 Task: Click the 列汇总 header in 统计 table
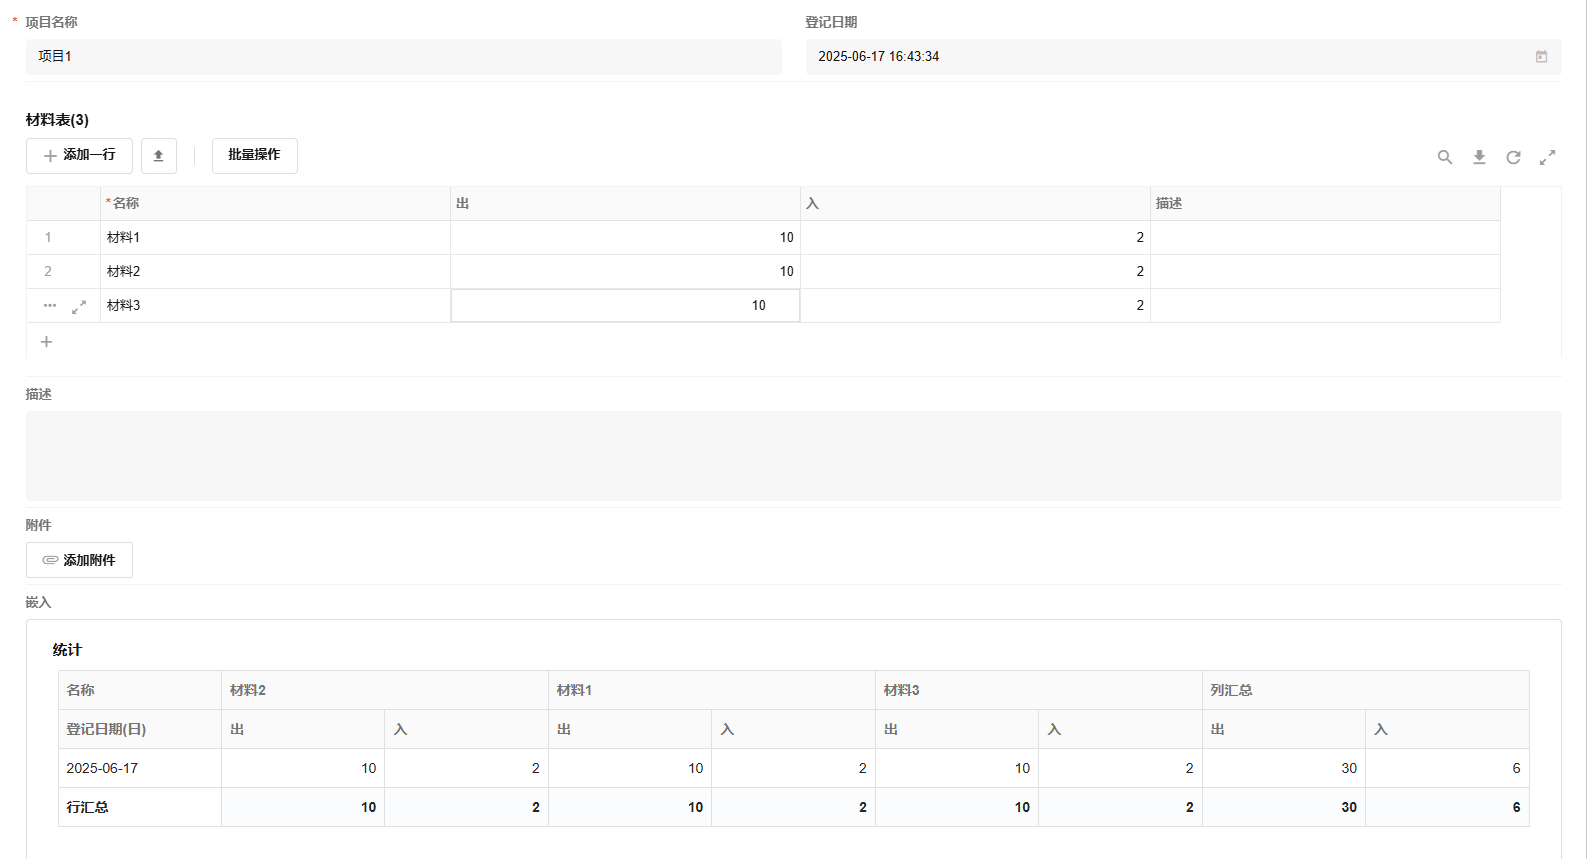[1365, 690]
